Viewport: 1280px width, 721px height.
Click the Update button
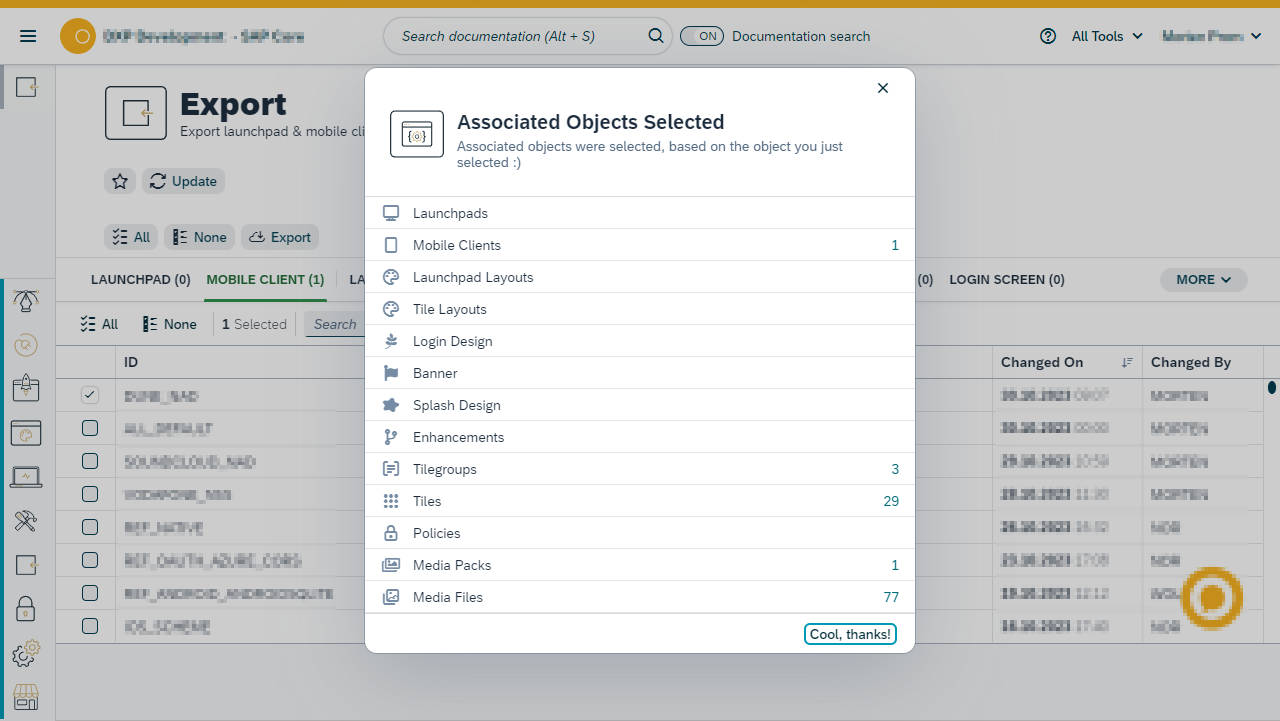click(x=183, y=181)
